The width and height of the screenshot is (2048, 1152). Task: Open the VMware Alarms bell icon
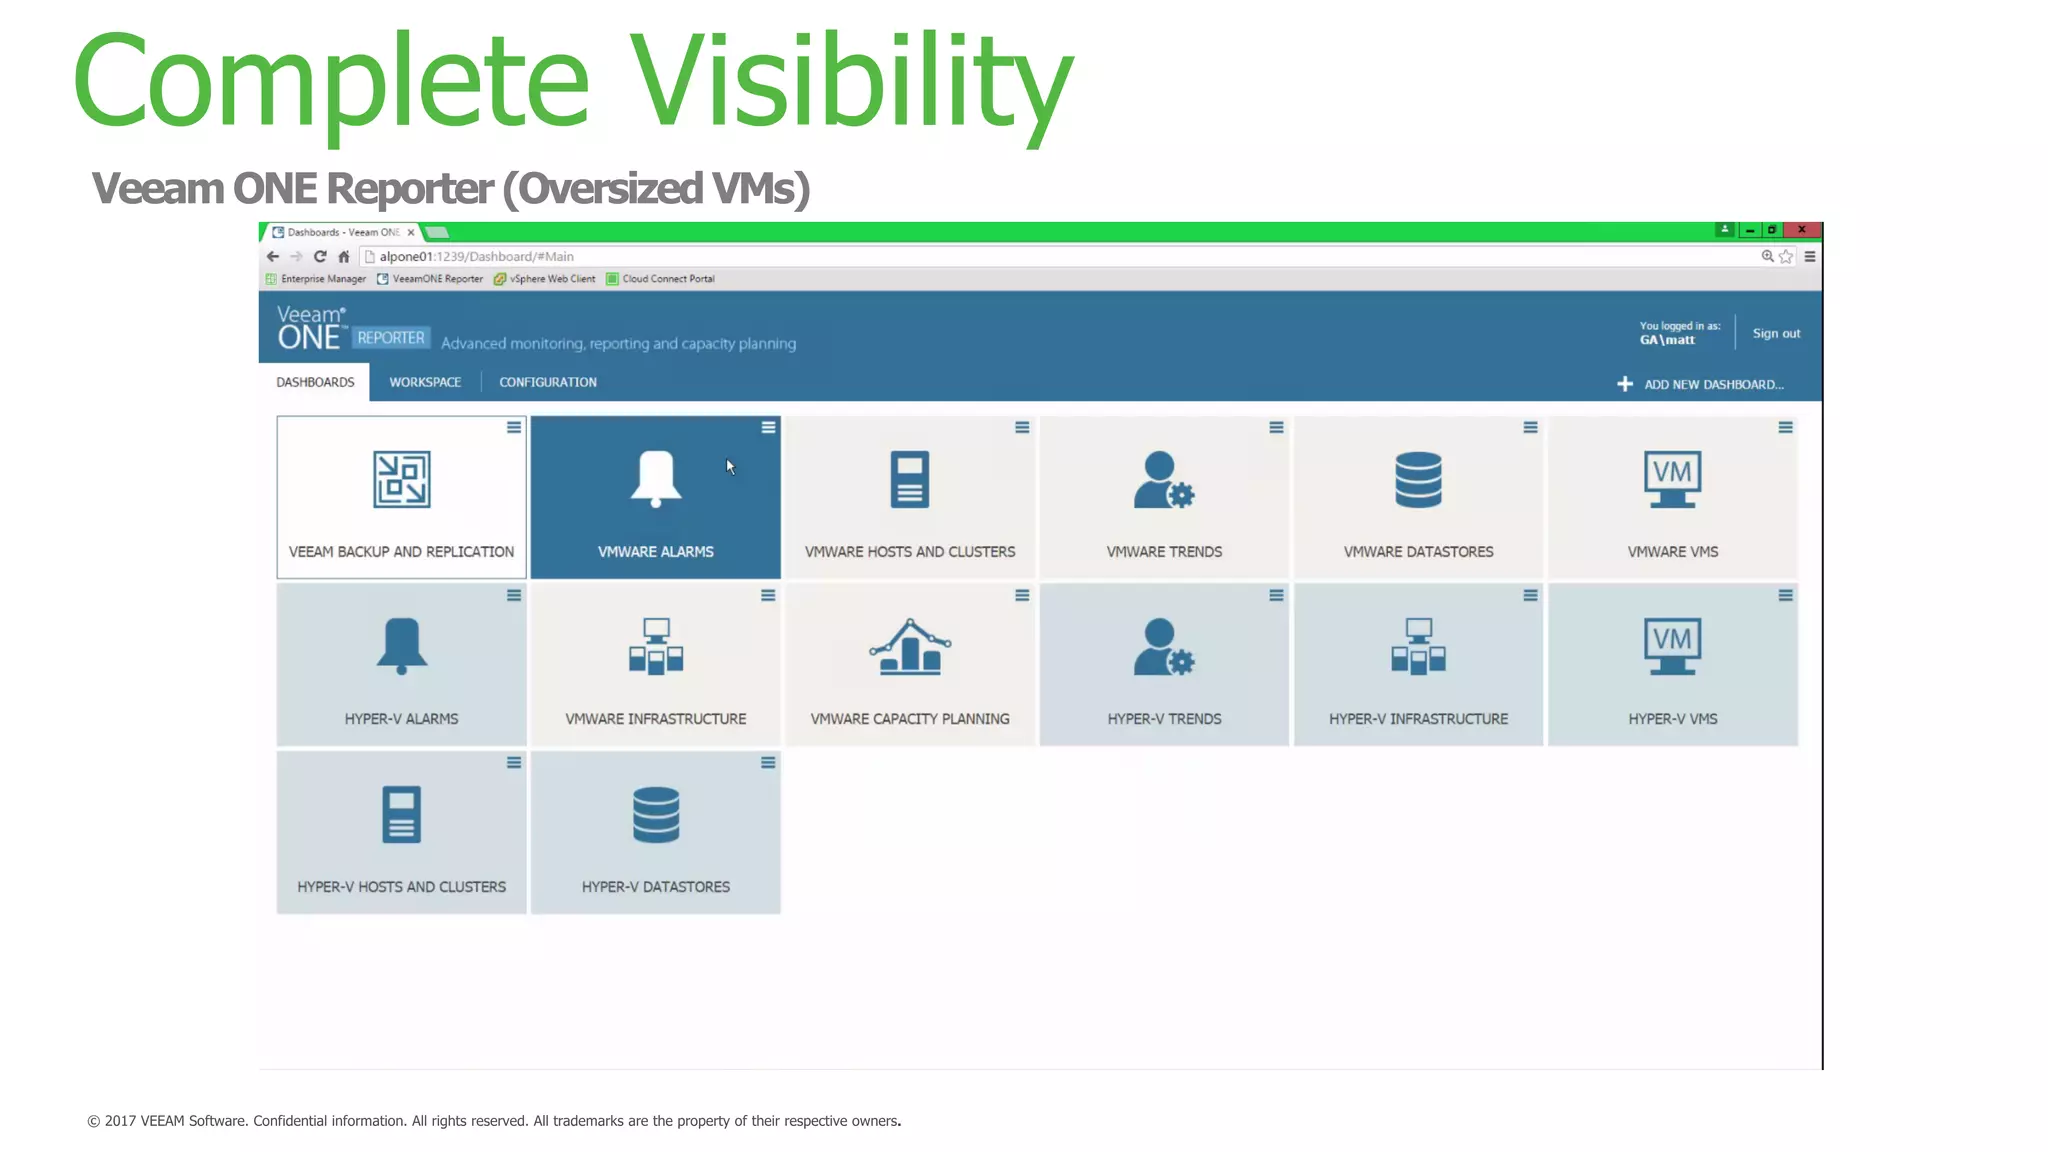(x=655, y=479)
